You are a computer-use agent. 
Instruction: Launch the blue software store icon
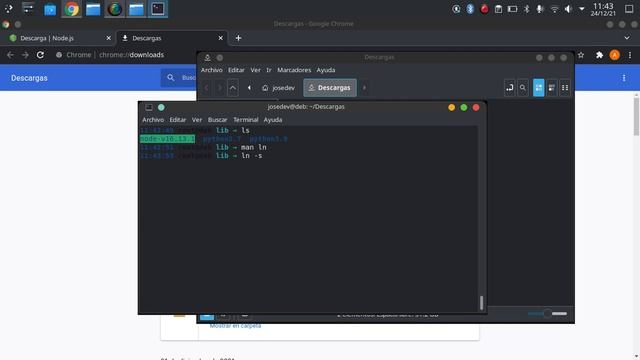coord(50,9)
